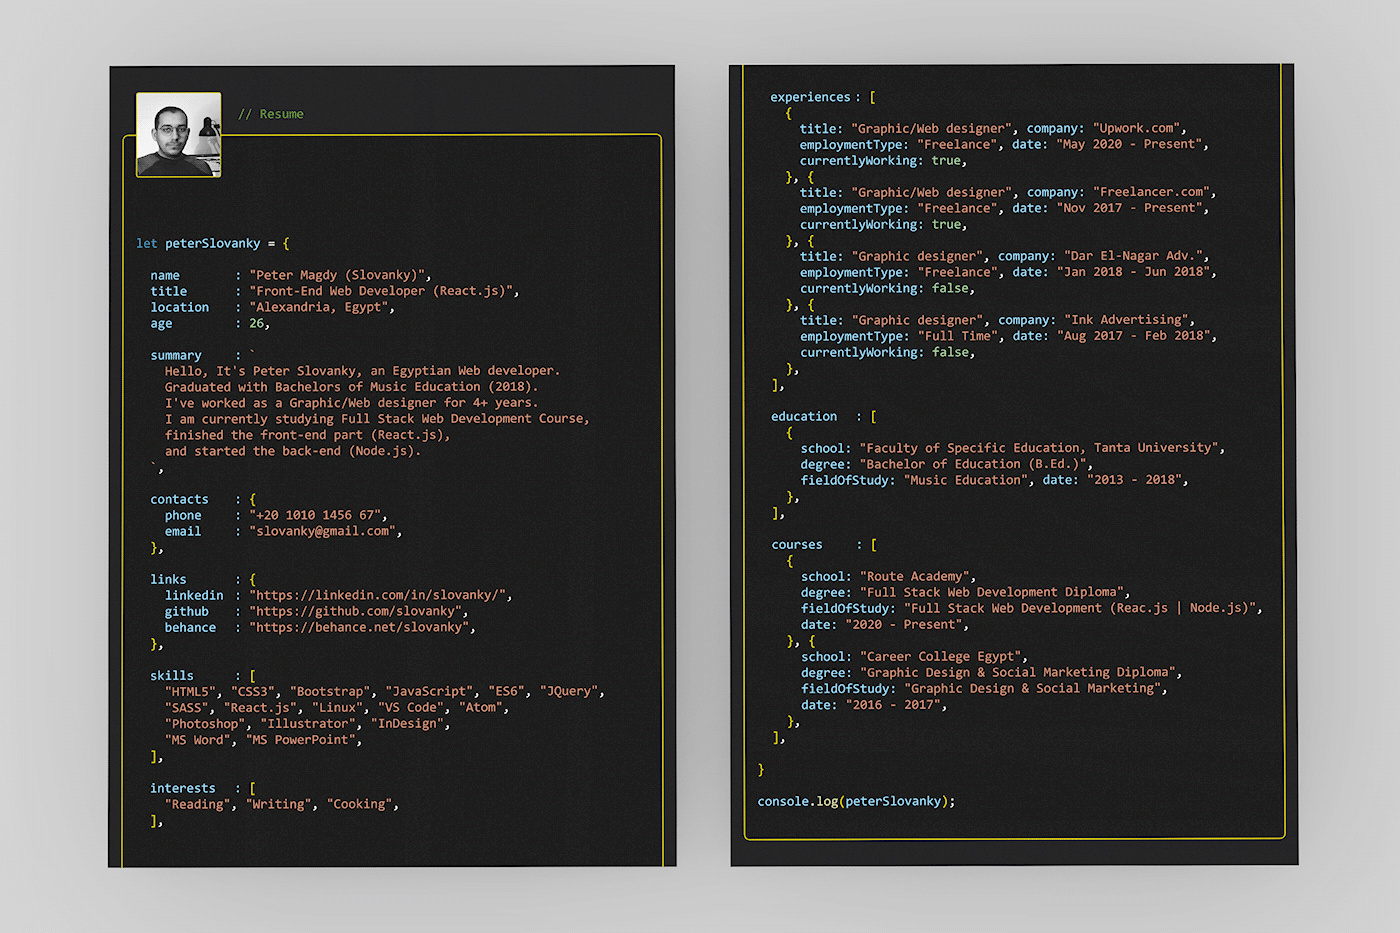Click the console.log(peterSlovanky) statement

(x=856, y=801)
